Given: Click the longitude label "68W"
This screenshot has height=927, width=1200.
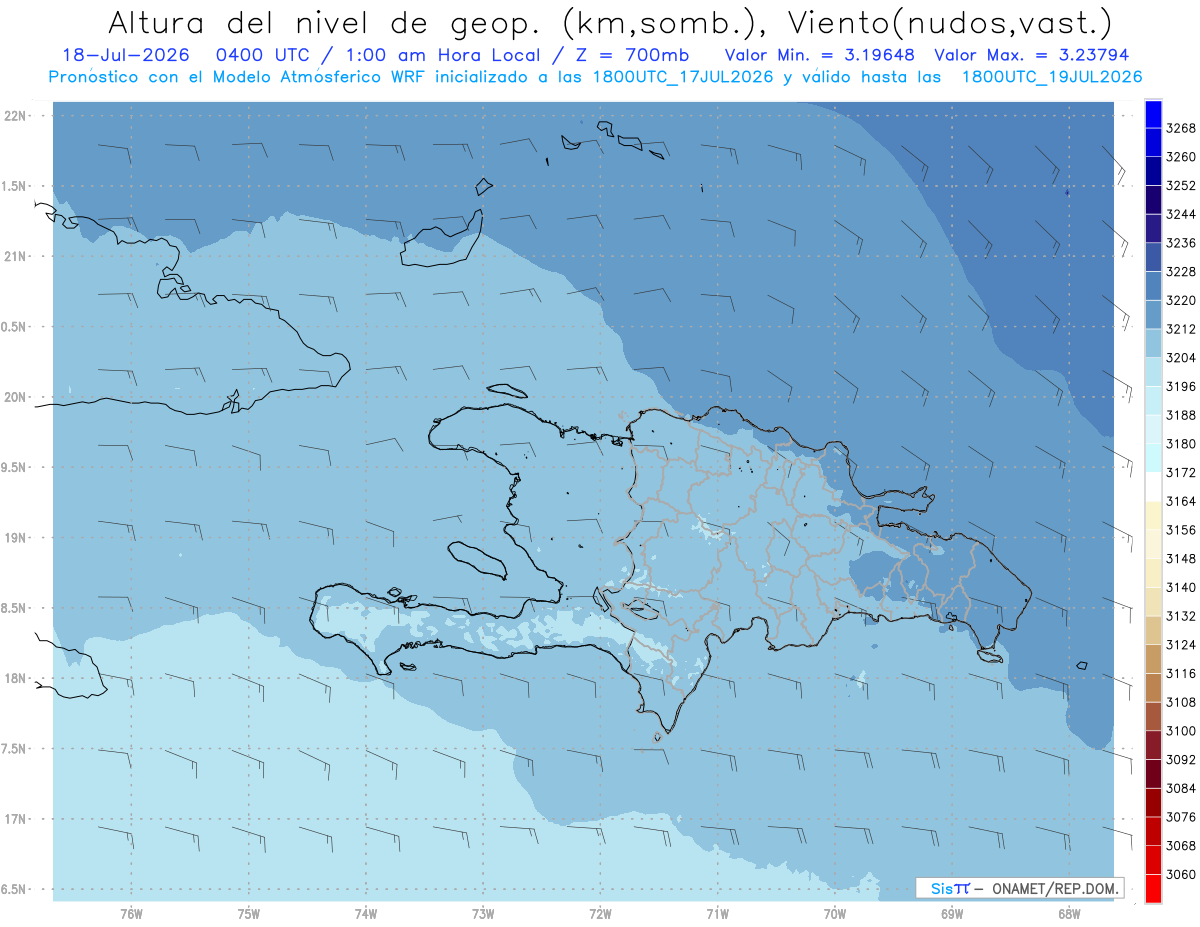Looking at the screenshot, I should tap(1069, 913).
